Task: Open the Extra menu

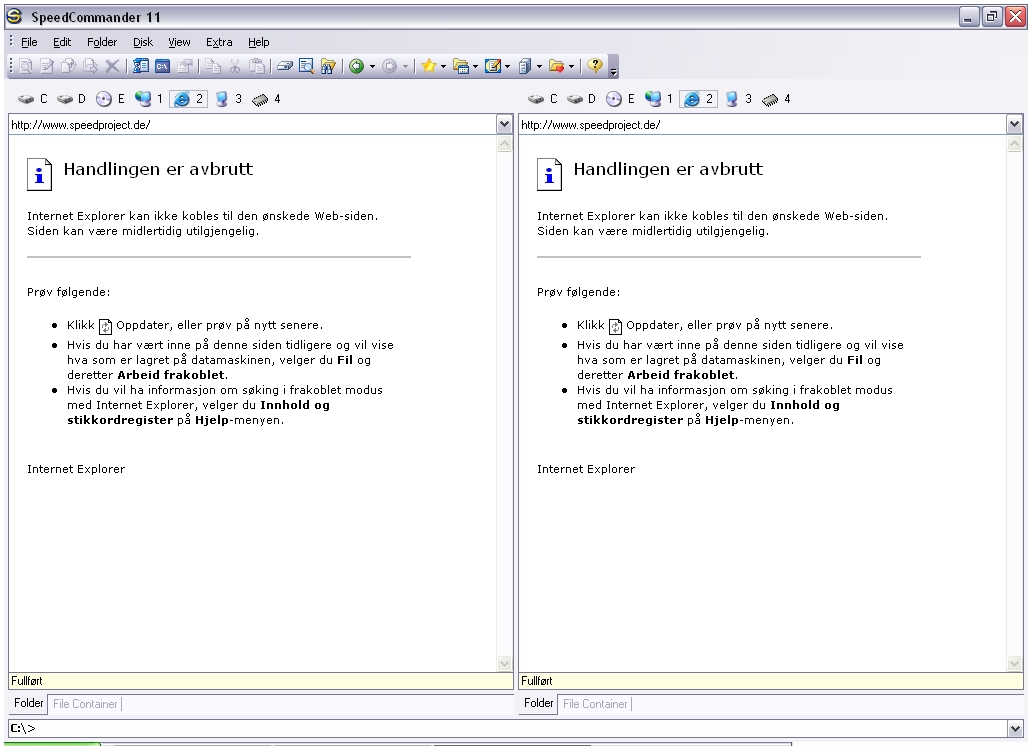Action: coord(219,42)
